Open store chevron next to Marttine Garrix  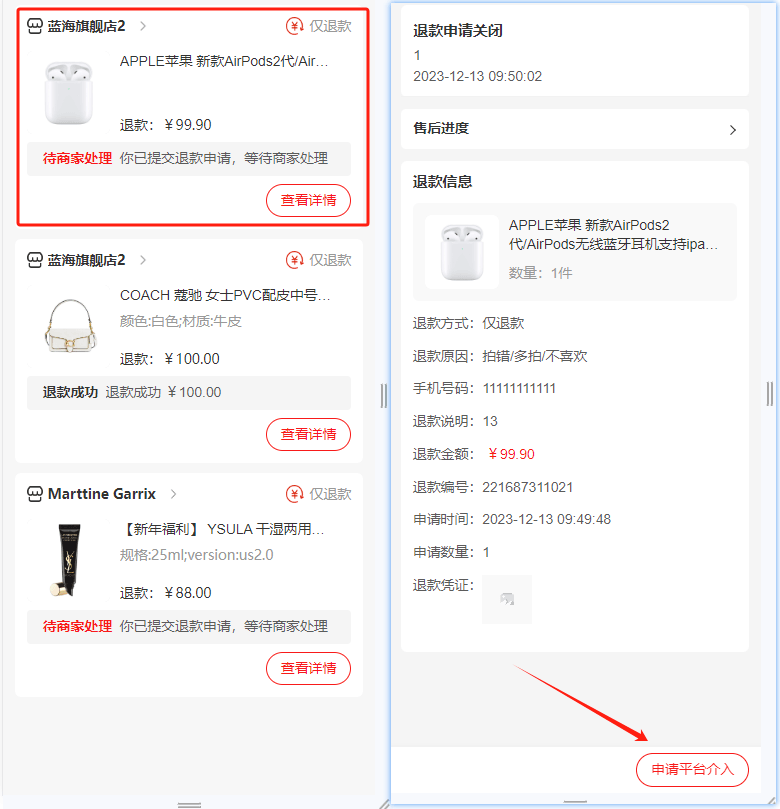coord(173,494)
